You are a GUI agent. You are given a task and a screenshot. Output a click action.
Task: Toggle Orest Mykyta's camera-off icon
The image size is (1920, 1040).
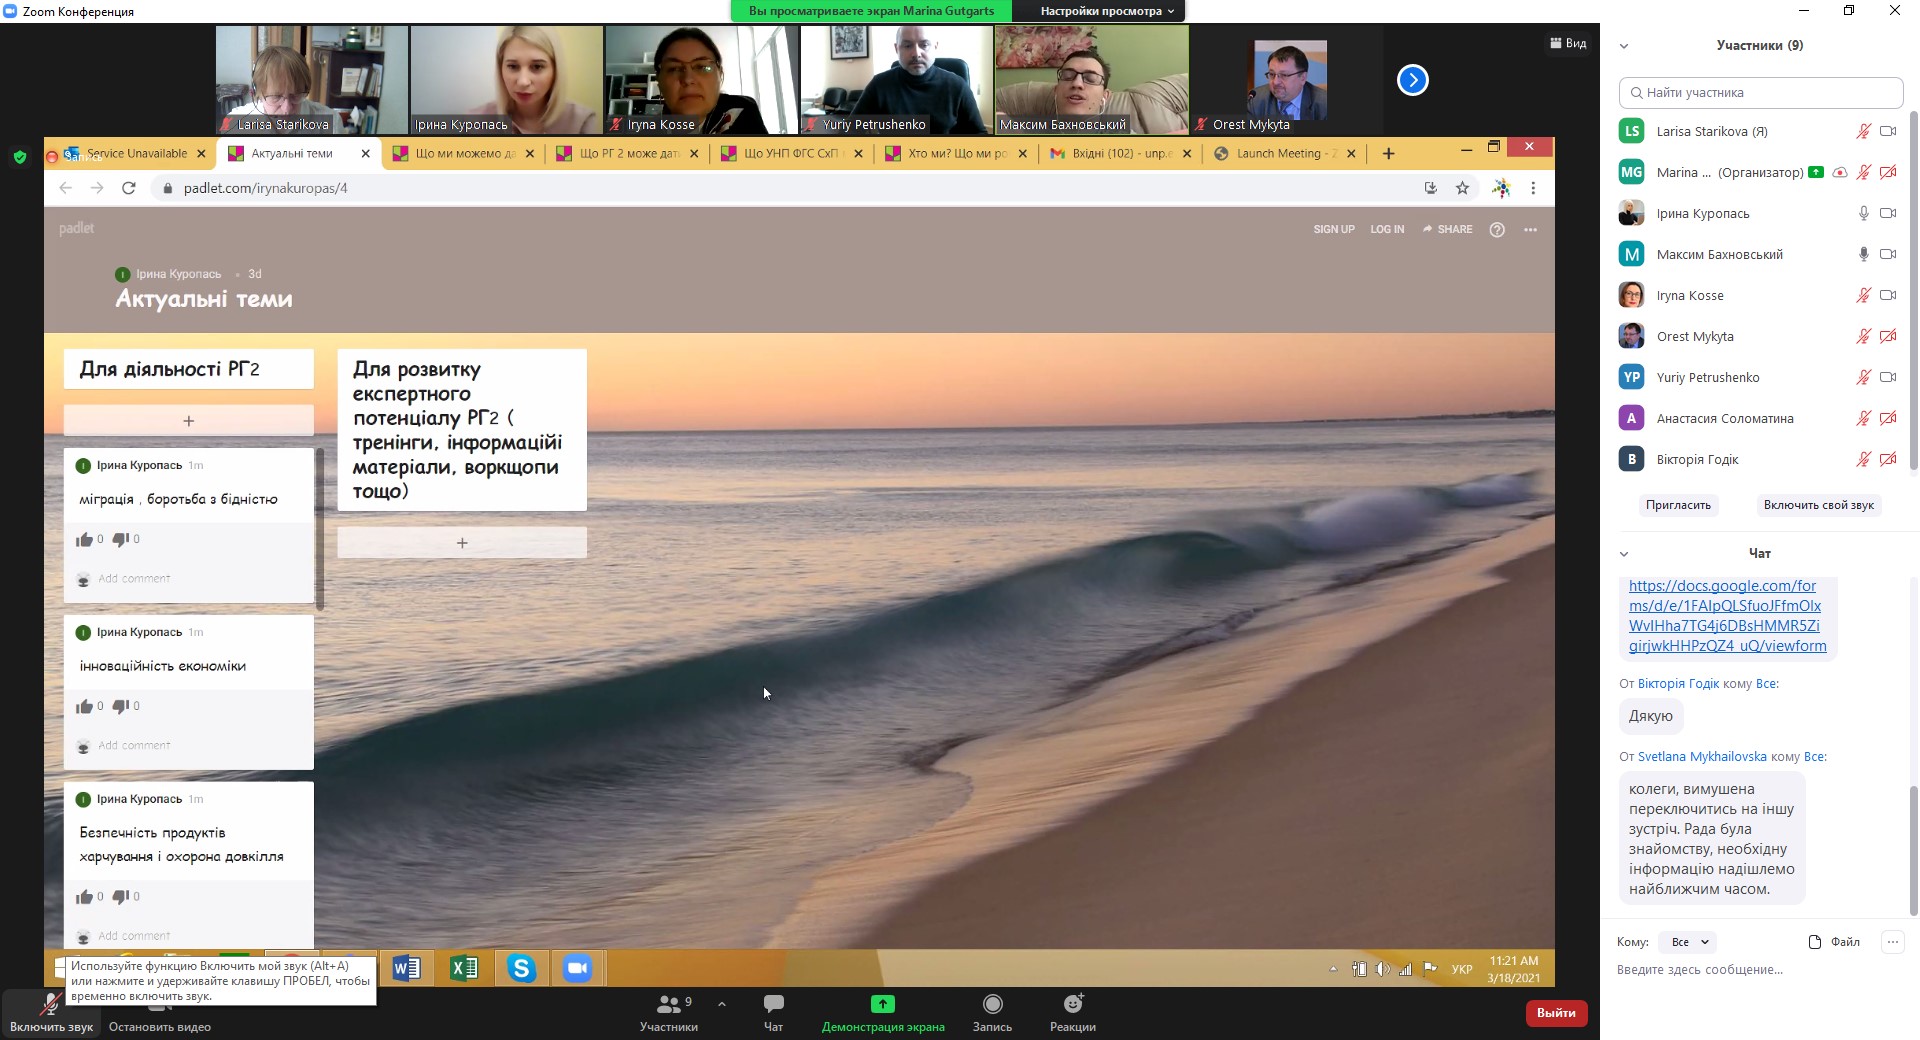[1888, 336]
